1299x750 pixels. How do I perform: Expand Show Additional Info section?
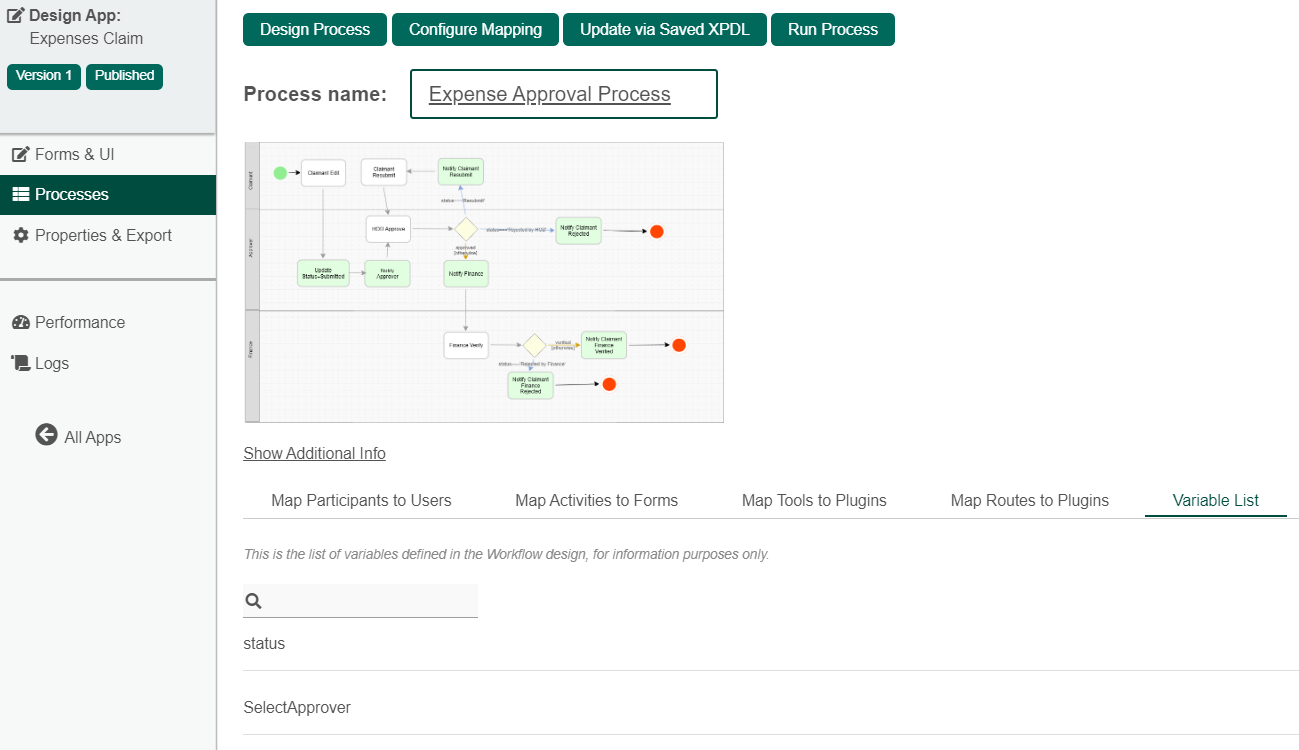click(314, 454)
